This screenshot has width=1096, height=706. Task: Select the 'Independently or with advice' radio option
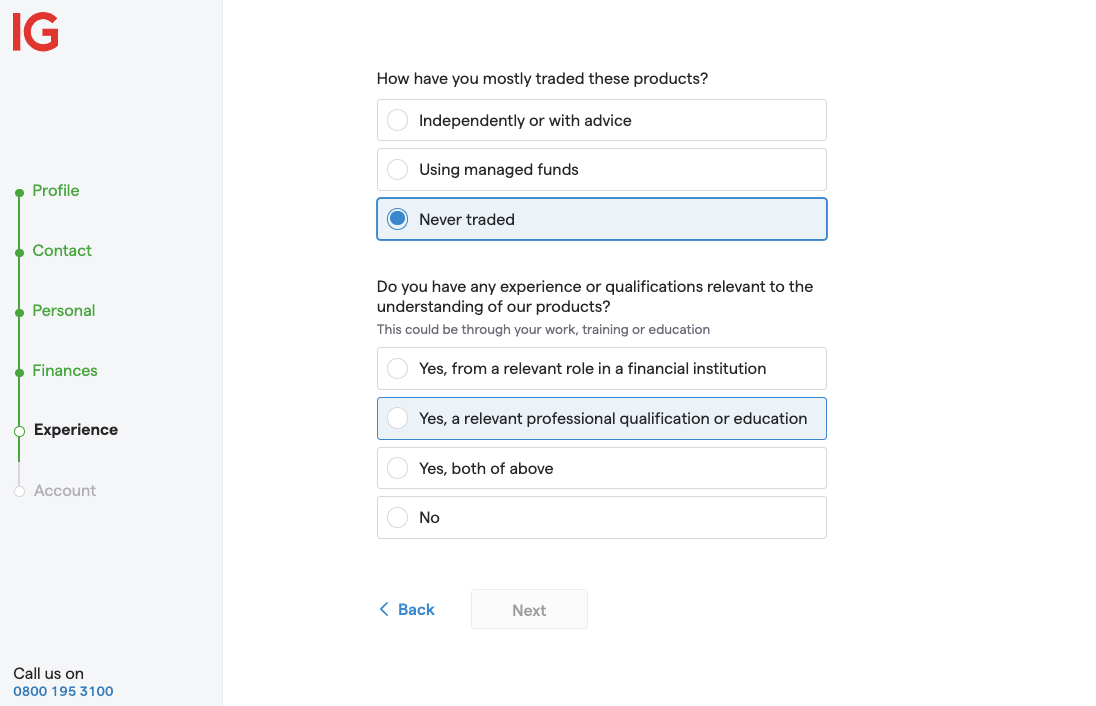(601, 120)
